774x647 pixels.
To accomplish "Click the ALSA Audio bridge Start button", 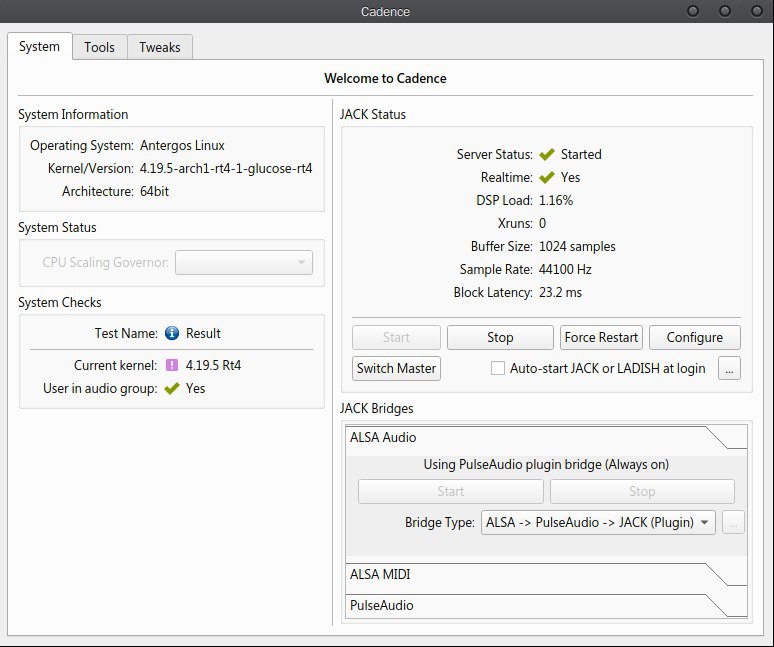I will (451, 492).
